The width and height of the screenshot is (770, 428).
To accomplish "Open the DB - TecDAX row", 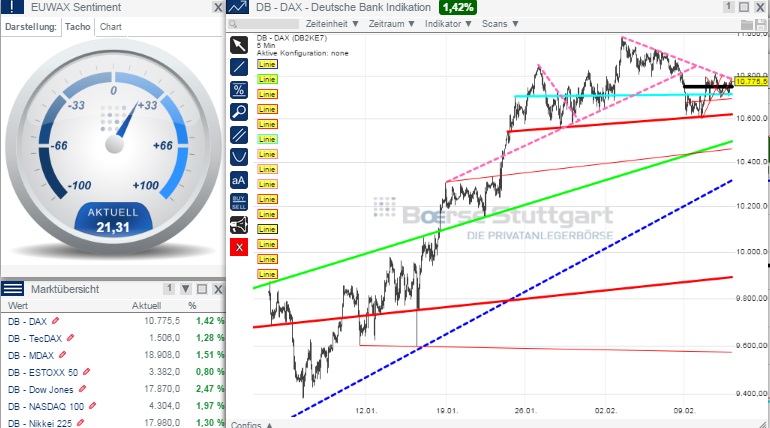I will point(113,338).
